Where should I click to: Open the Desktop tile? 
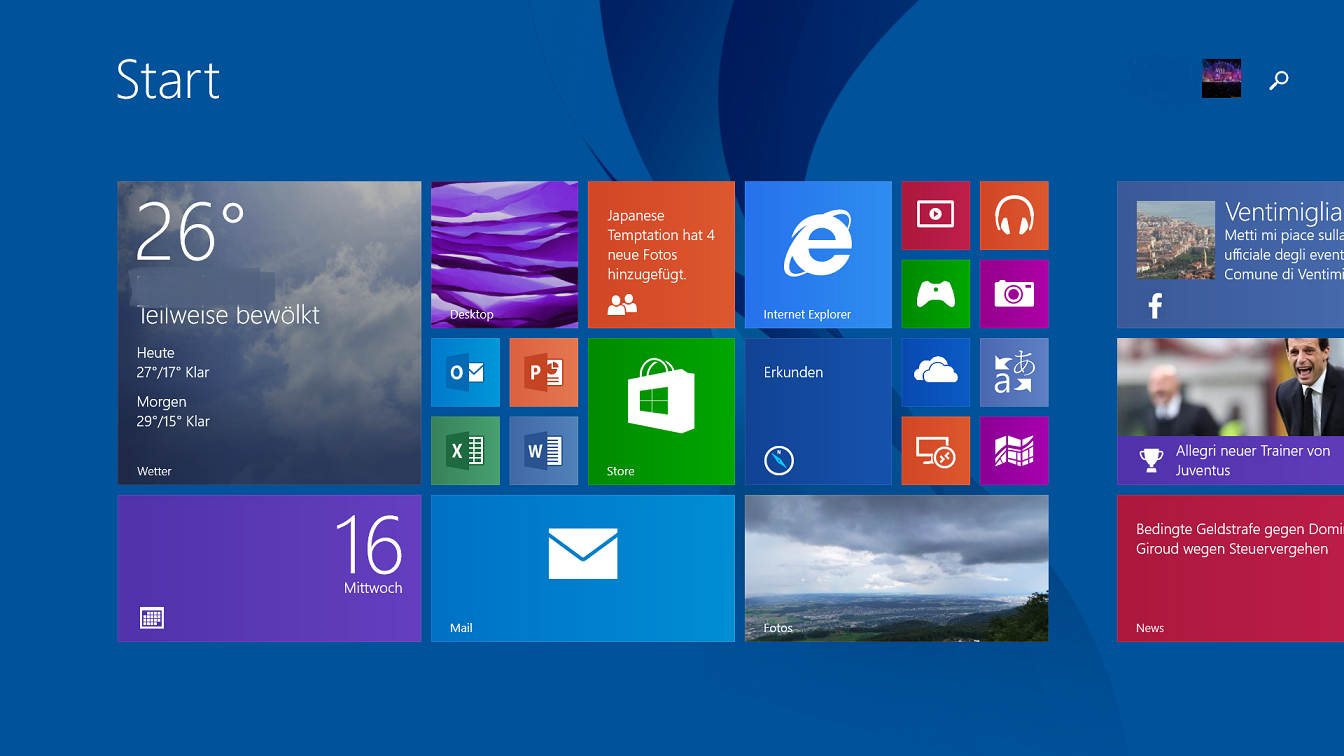coord(504,254)
